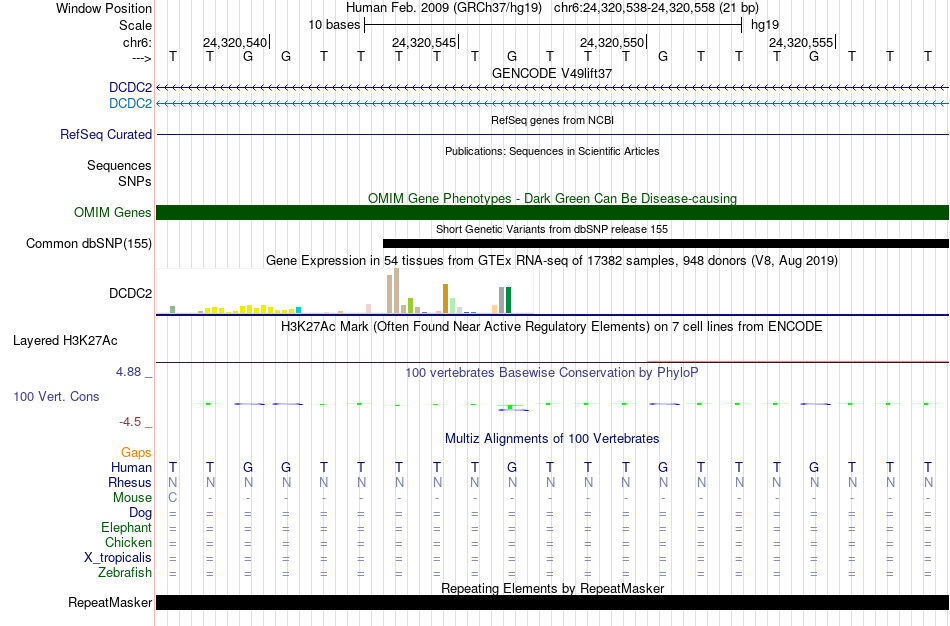Click Multiz Alignments of 100 Vertebrates title
This screenshot has height=626, width=950.
coord(552,439)
